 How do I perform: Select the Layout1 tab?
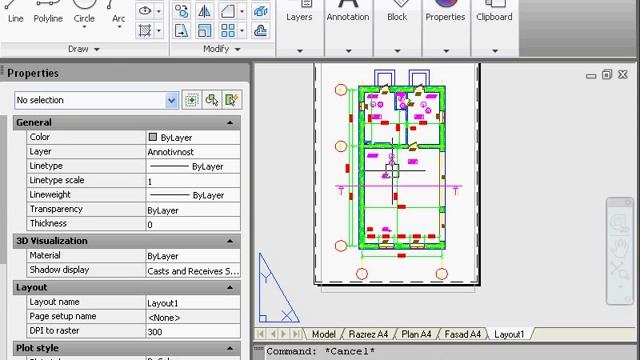(x=509, y=334)
